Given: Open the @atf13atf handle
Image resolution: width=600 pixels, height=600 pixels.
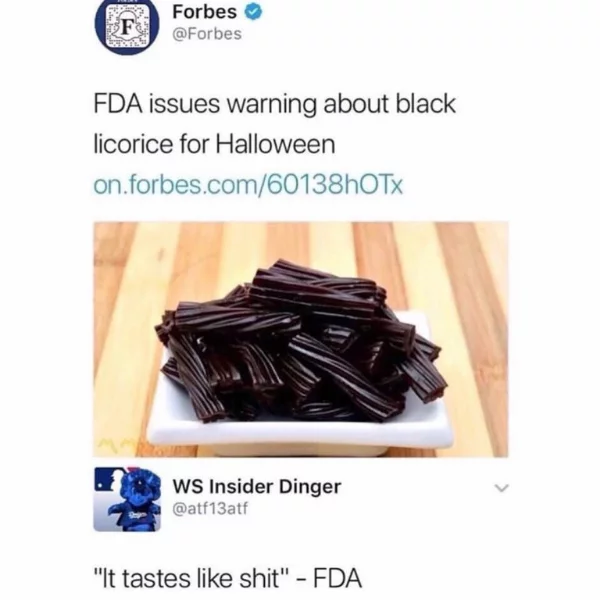Looking at the screenshot, I should 210,509.
